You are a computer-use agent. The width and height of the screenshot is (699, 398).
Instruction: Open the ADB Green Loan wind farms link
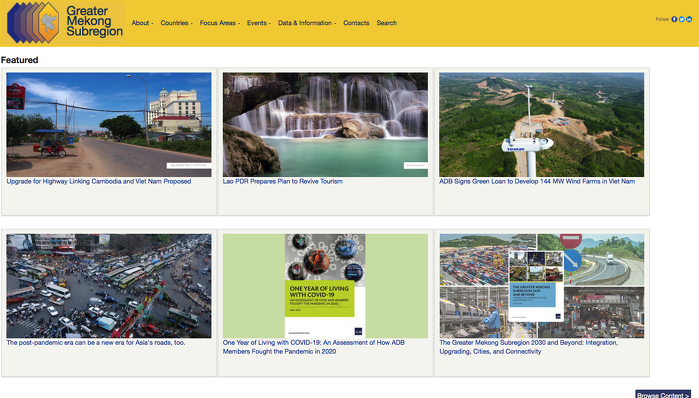[x=537, y=181]
